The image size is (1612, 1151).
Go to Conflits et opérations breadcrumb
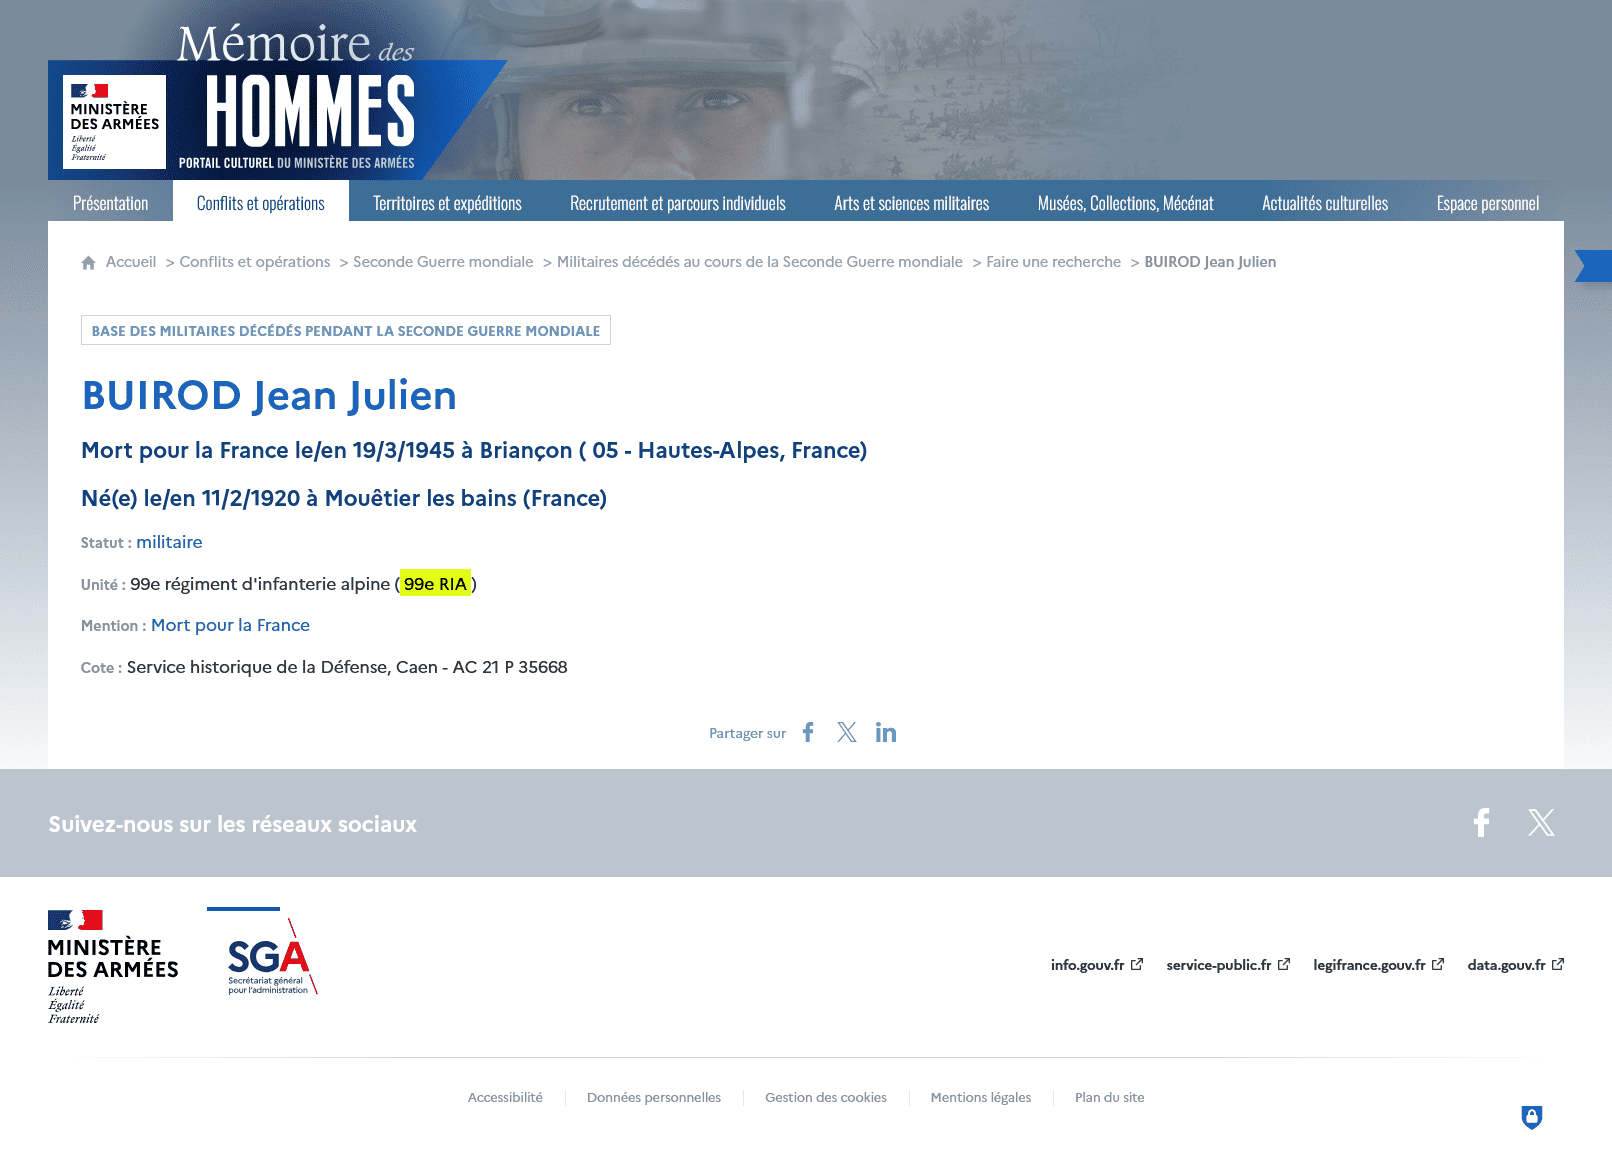point(255,262)
